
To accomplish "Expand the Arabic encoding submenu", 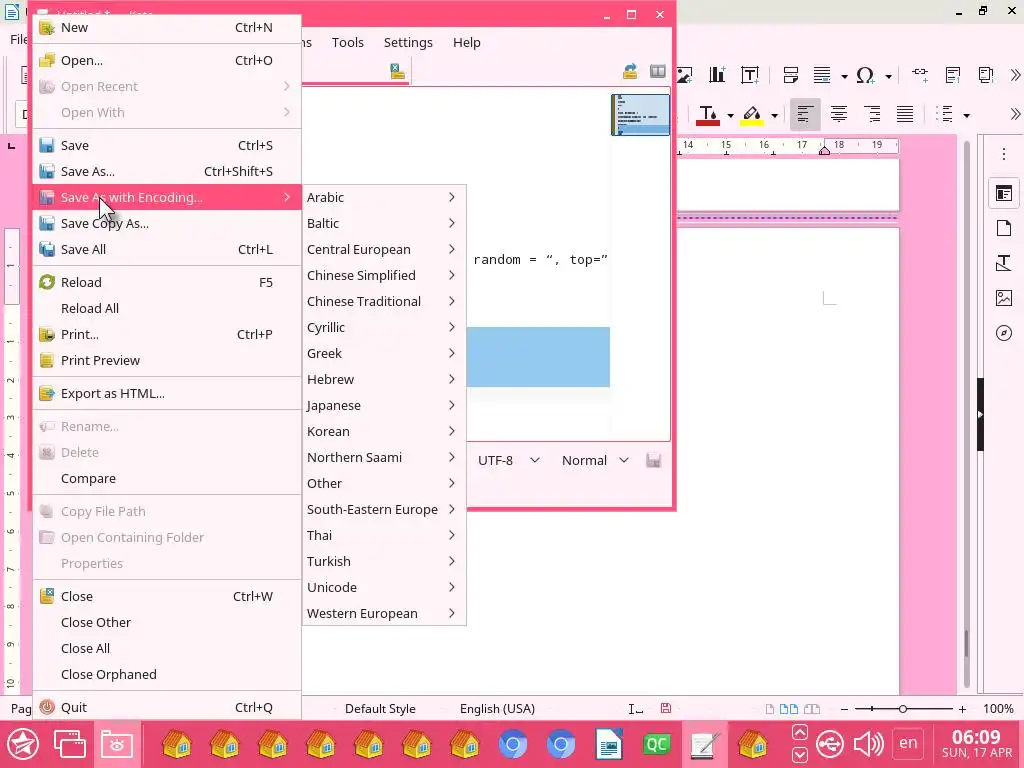I will pyautogui.click(x=383, y=197).
